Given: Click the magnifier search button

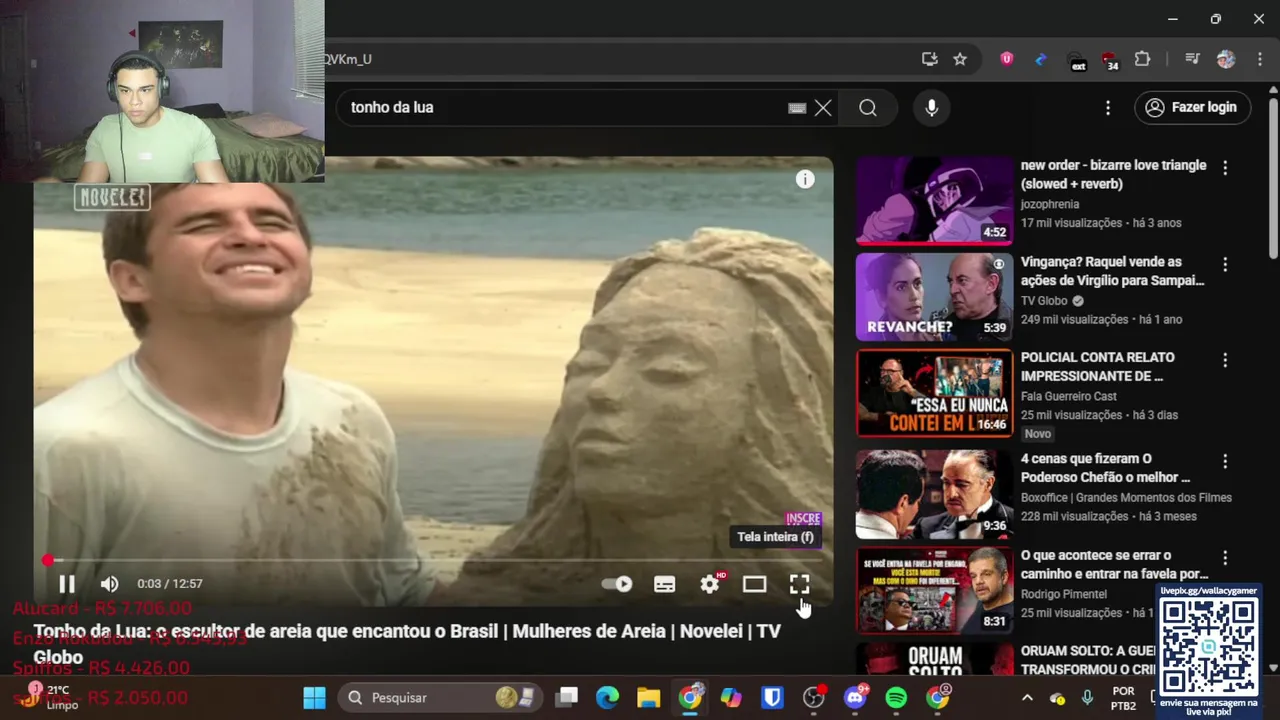Looking at the screenshot, I should 868,108.
